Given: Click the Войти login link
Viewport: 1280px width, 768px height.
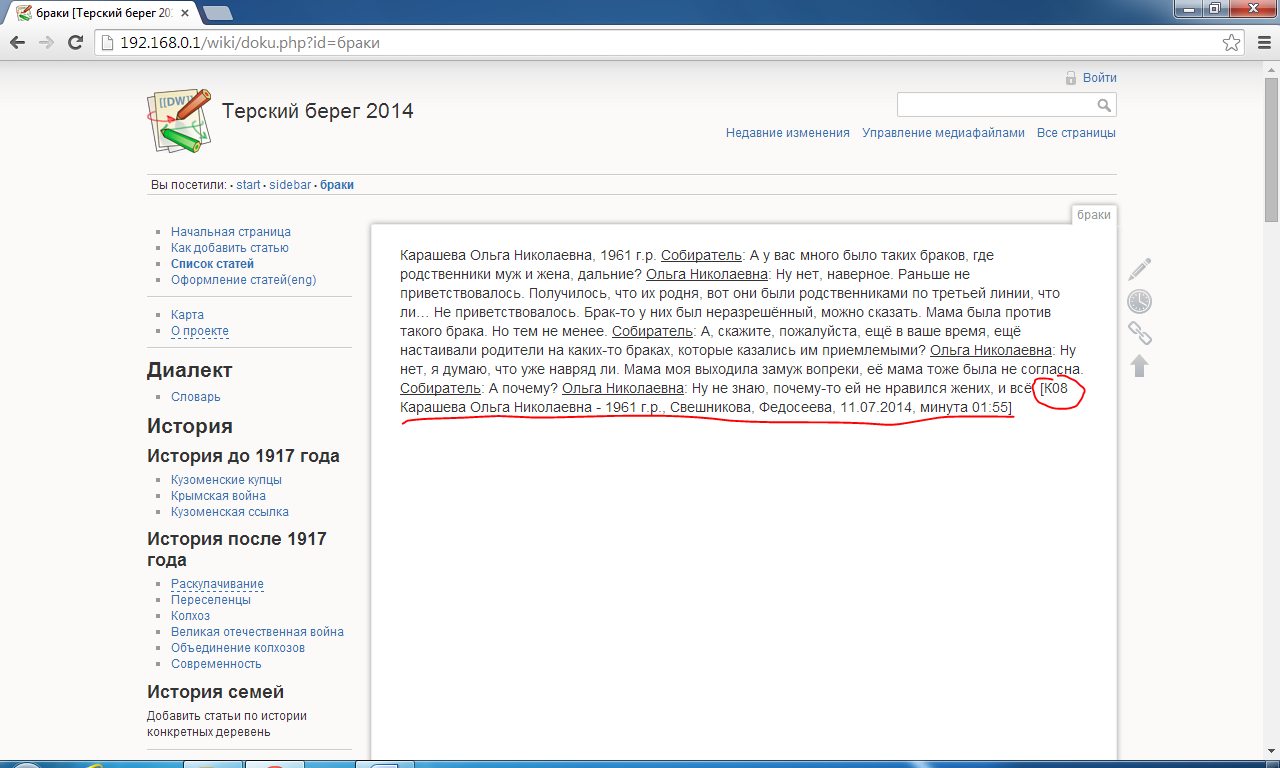Looking at the screenshot, I should (1099, 78).
